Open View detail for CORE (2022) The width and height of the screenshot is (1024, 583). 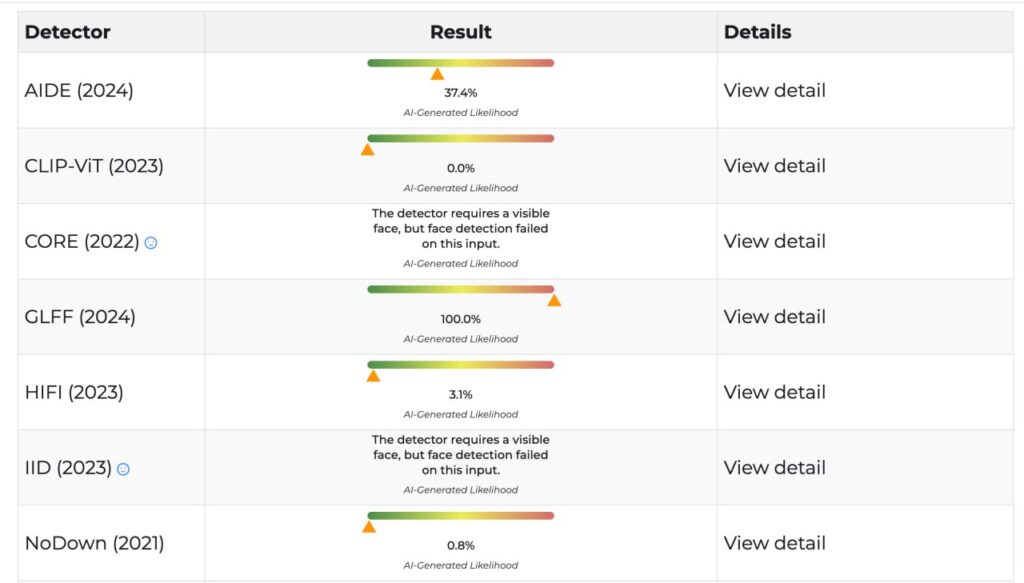(774, 241)
